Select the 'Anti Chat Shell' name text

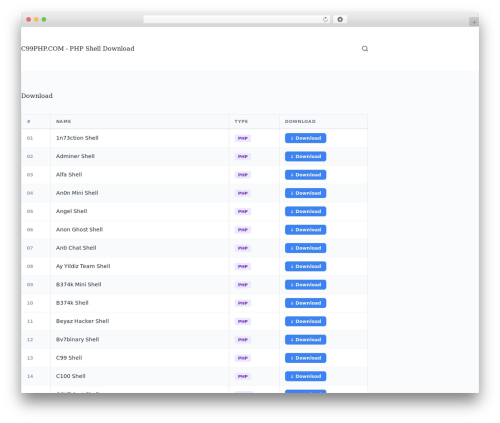click(x=76, y=248)
